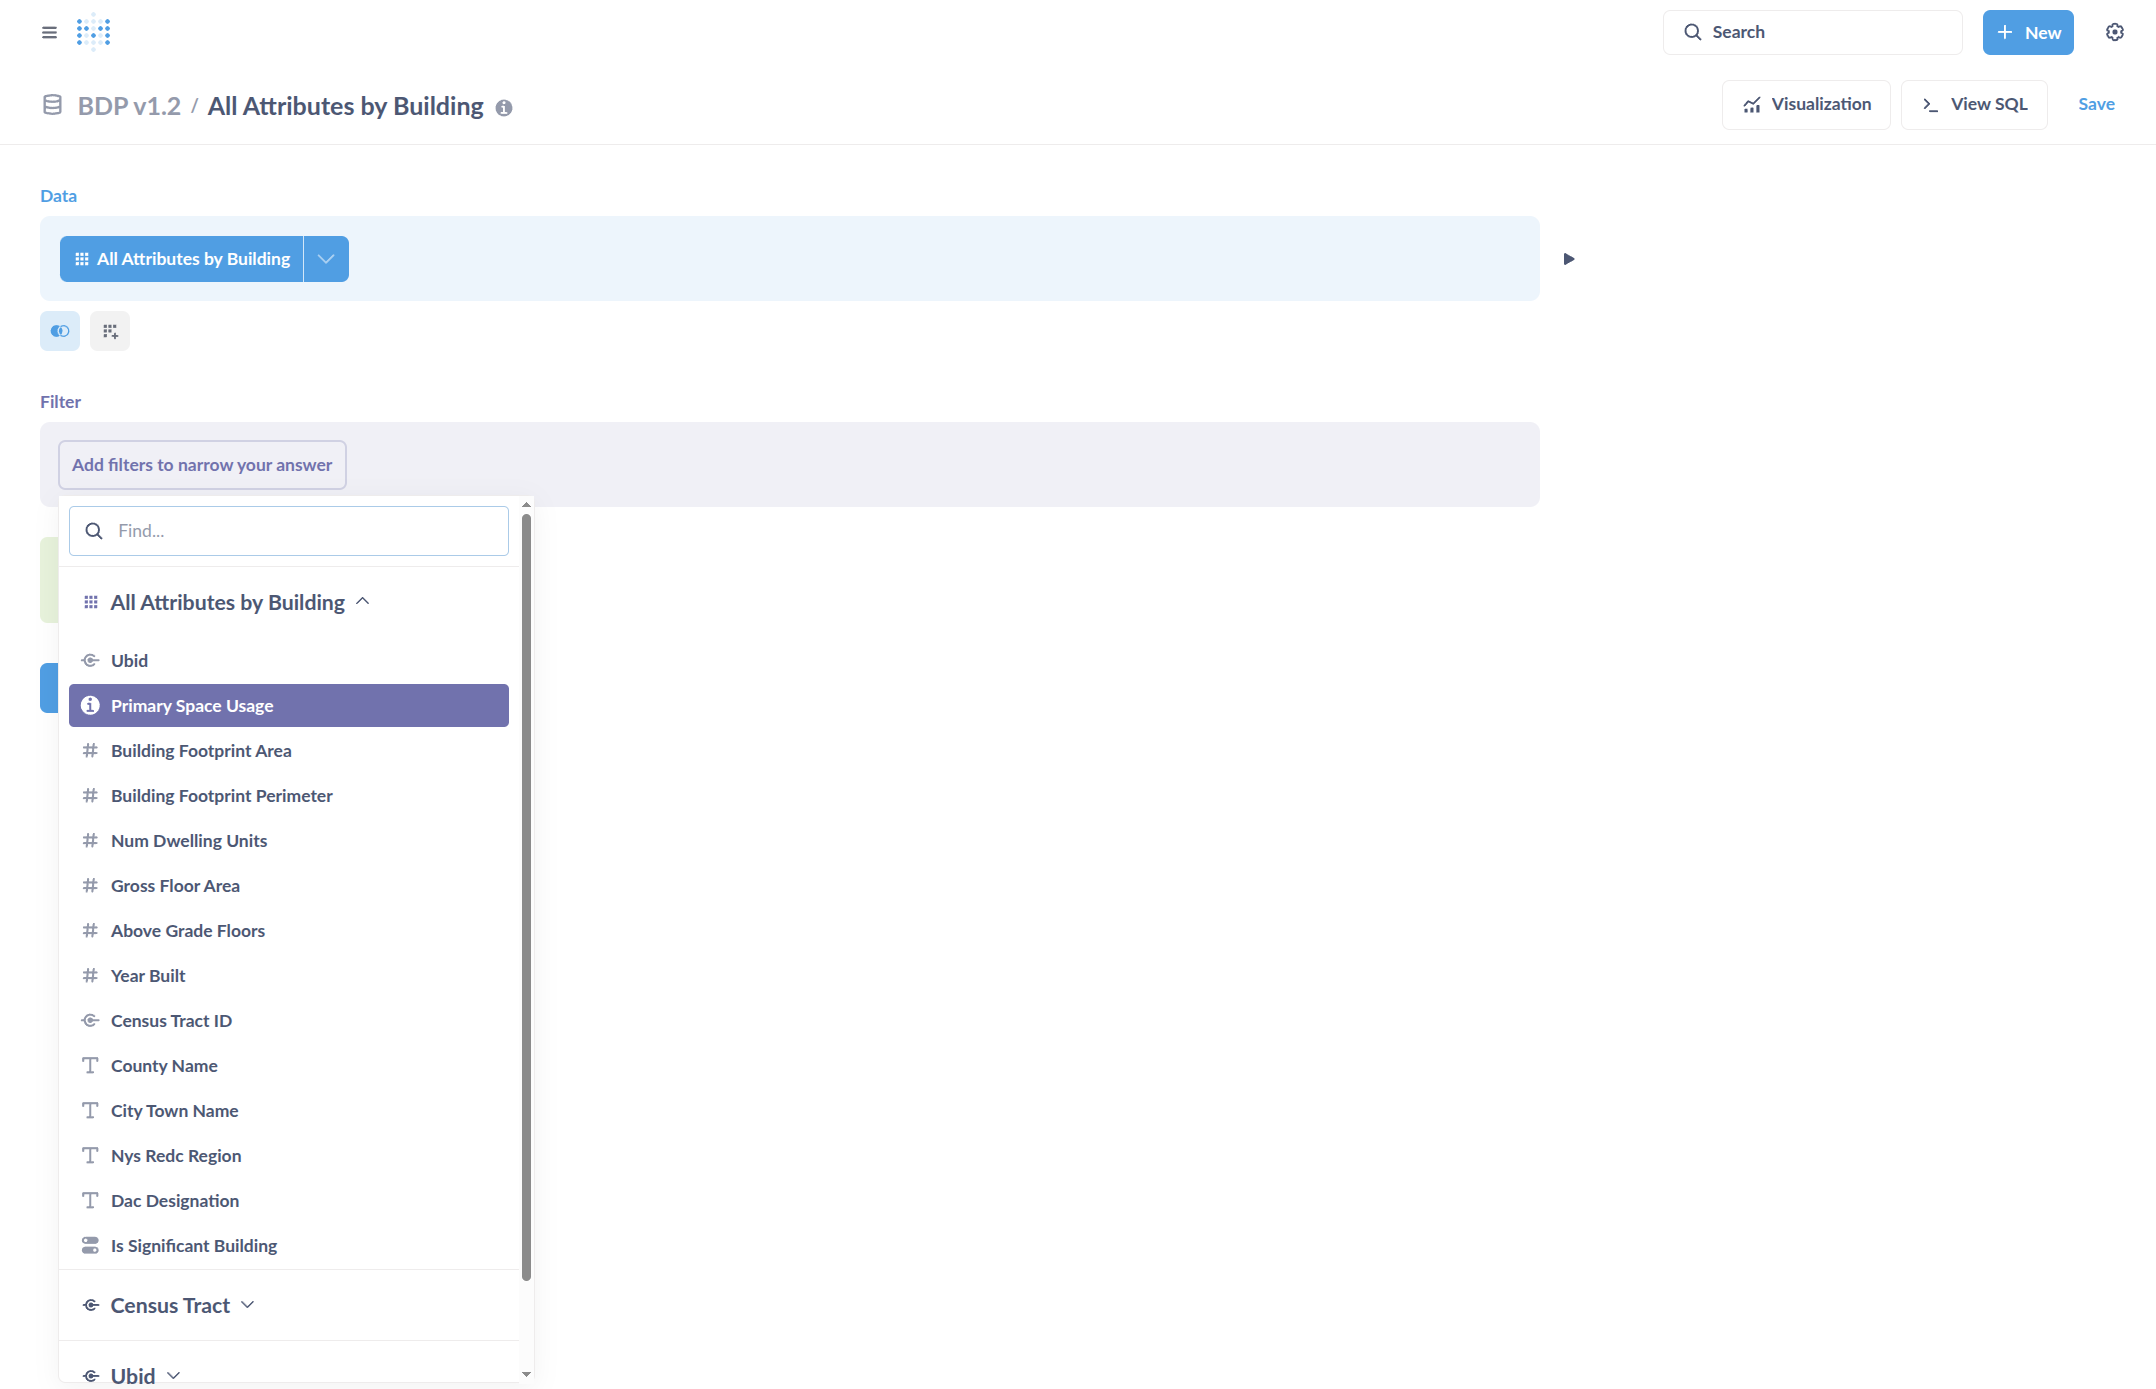Click the View SQL button

pyautogui.click(x=1974, y=105)
